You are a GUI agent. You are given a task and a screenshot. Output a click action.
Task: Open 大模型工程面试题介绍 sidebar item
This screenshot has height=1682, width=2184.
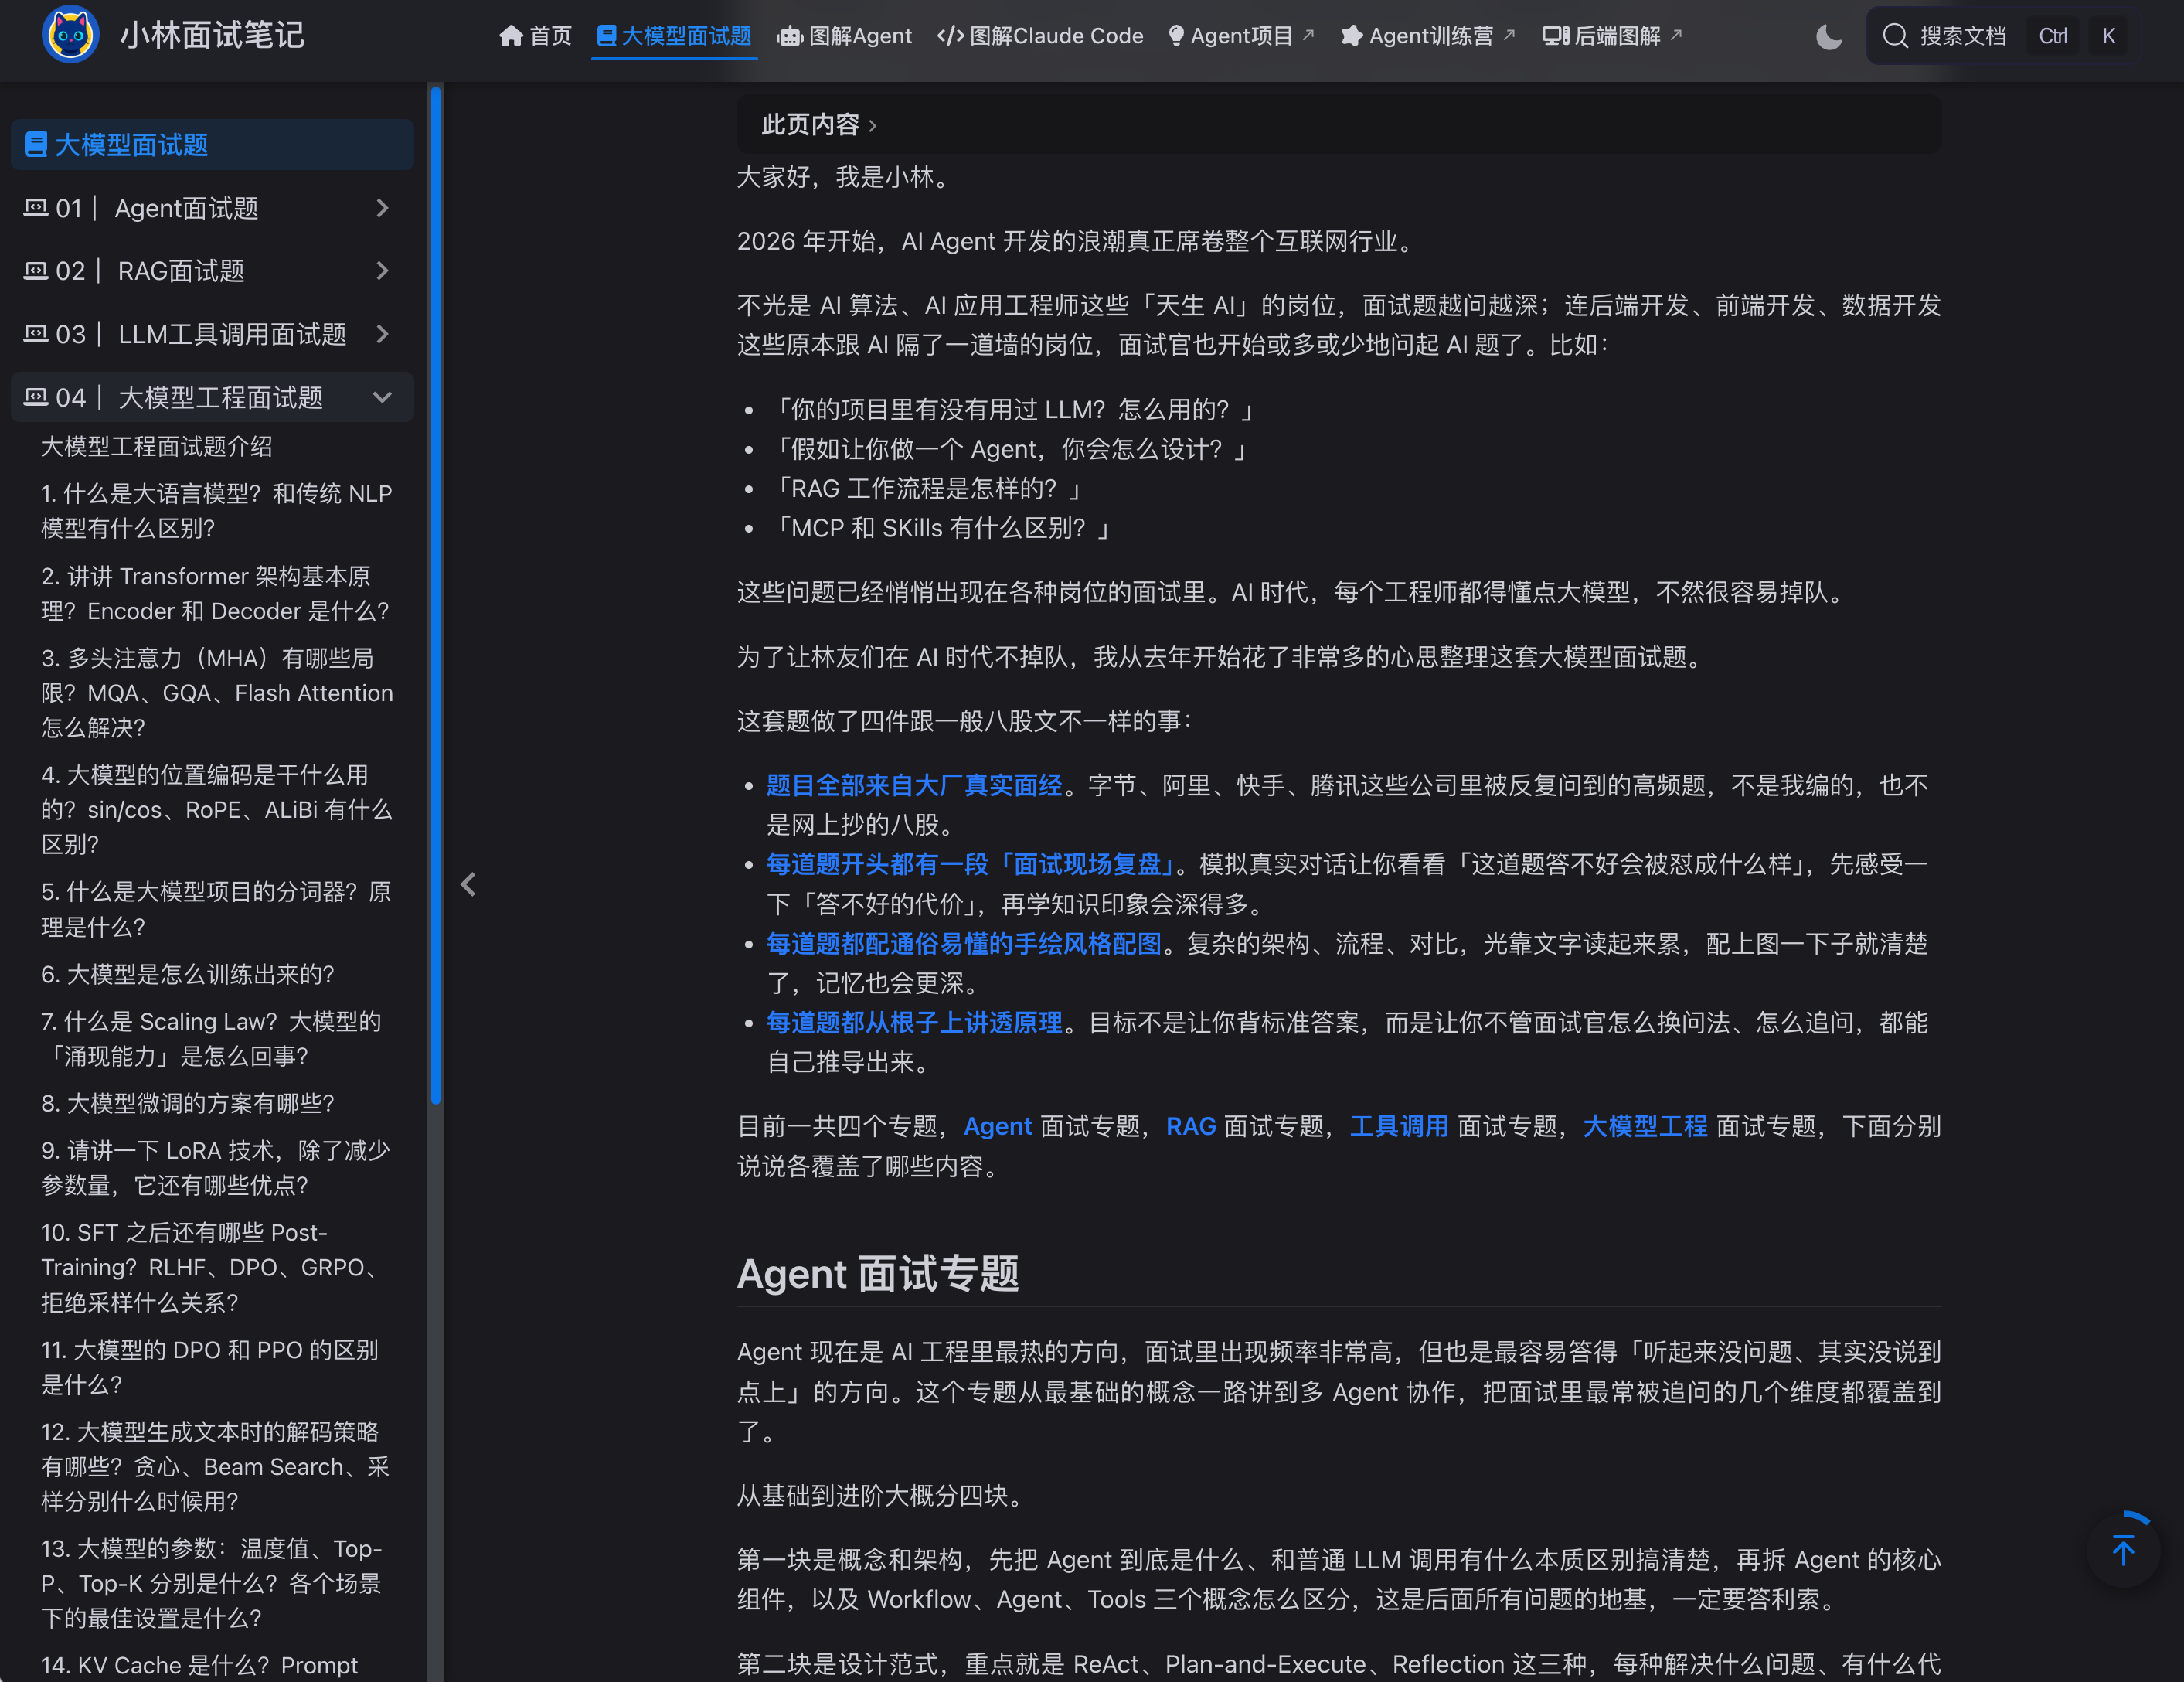[x=157, y=446]
